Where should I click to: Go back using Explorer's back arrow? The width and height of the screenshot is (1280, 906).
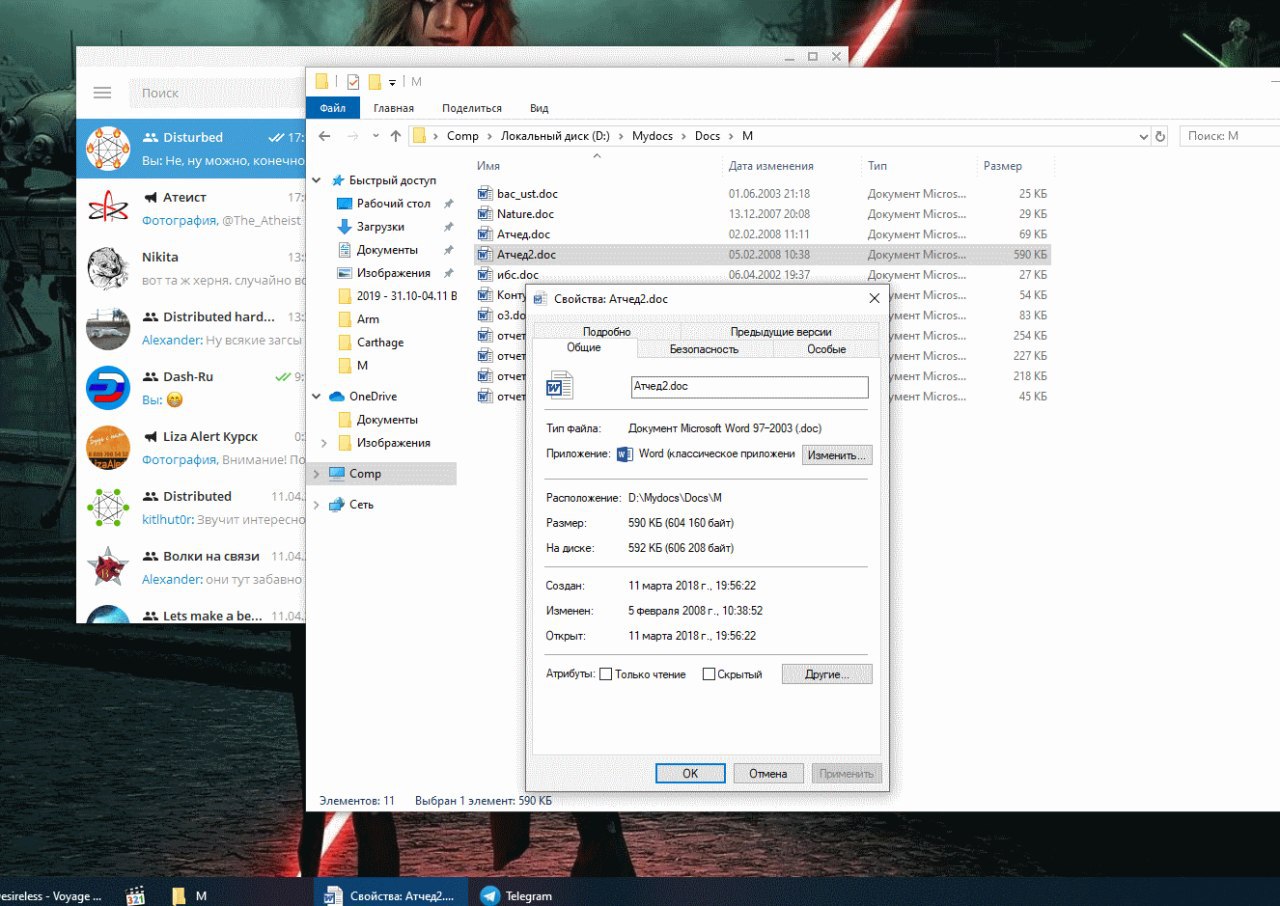(x=324, y=136)
